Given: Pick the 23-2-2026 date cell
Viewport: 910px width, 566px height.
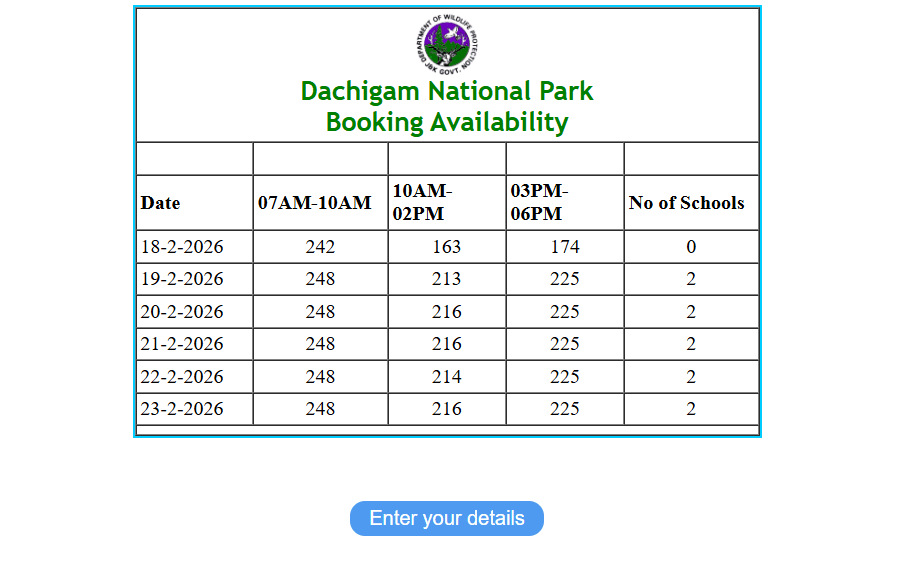Looking at the screenshot, I should pos(182,409).
